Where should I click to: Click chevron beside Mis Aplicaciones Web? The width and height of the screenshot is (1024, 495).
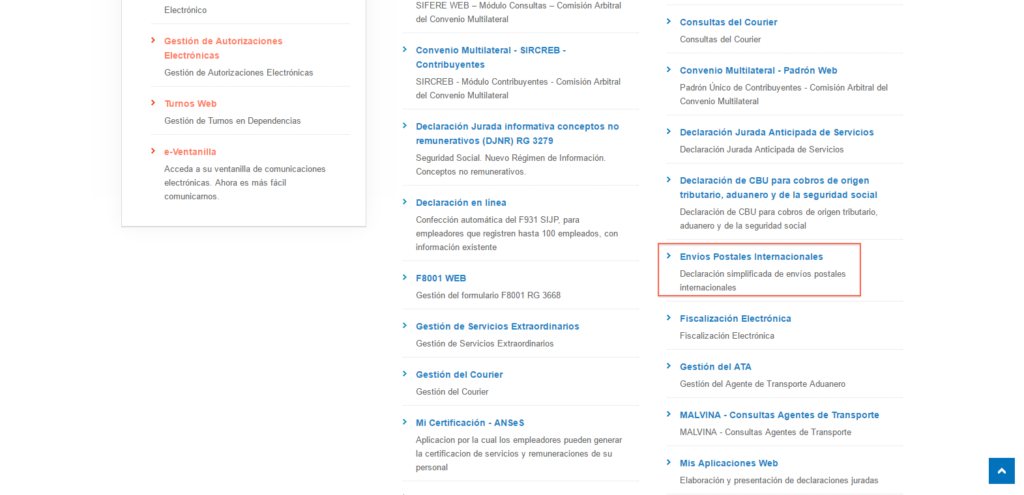(x=669, y=462)
